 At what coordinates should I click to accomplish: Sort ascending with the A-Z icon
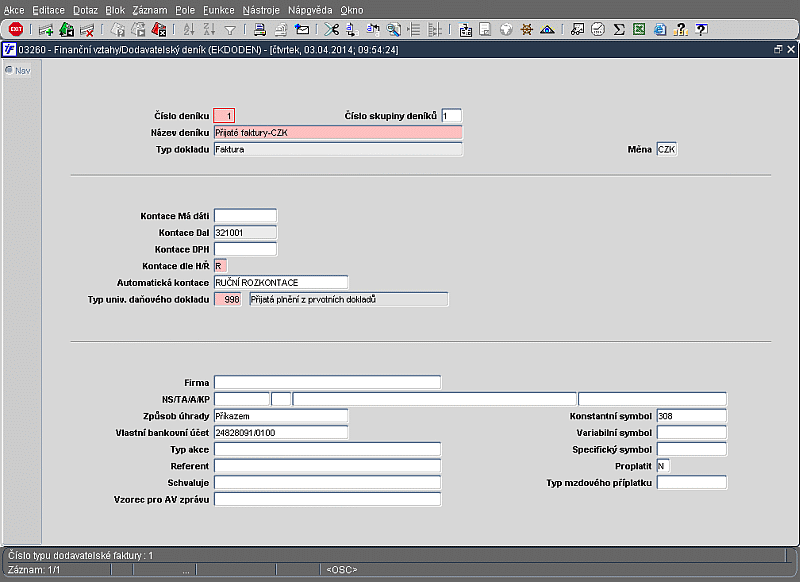coord(189,30)
